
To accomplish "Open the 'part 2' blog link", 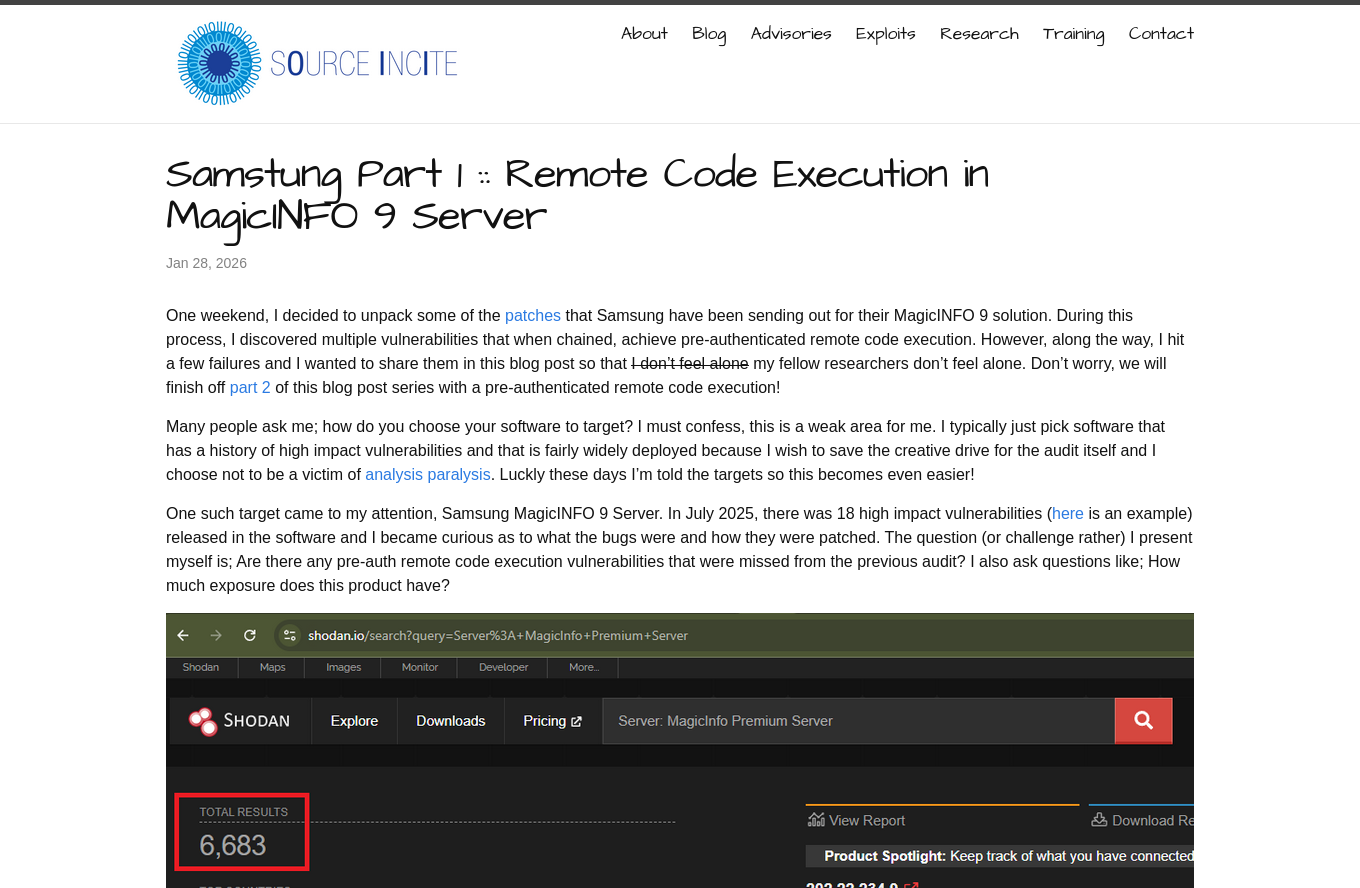I will coord(250,387).
